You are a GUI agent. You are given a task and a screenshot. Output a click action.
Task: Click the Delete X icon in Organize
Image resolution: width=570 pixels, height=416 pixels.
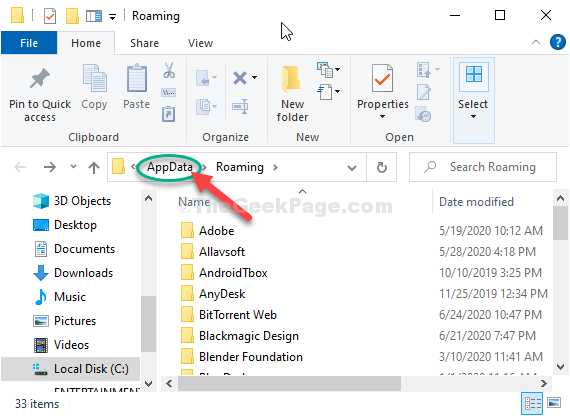pyautogui.click(x=240, y=77)
